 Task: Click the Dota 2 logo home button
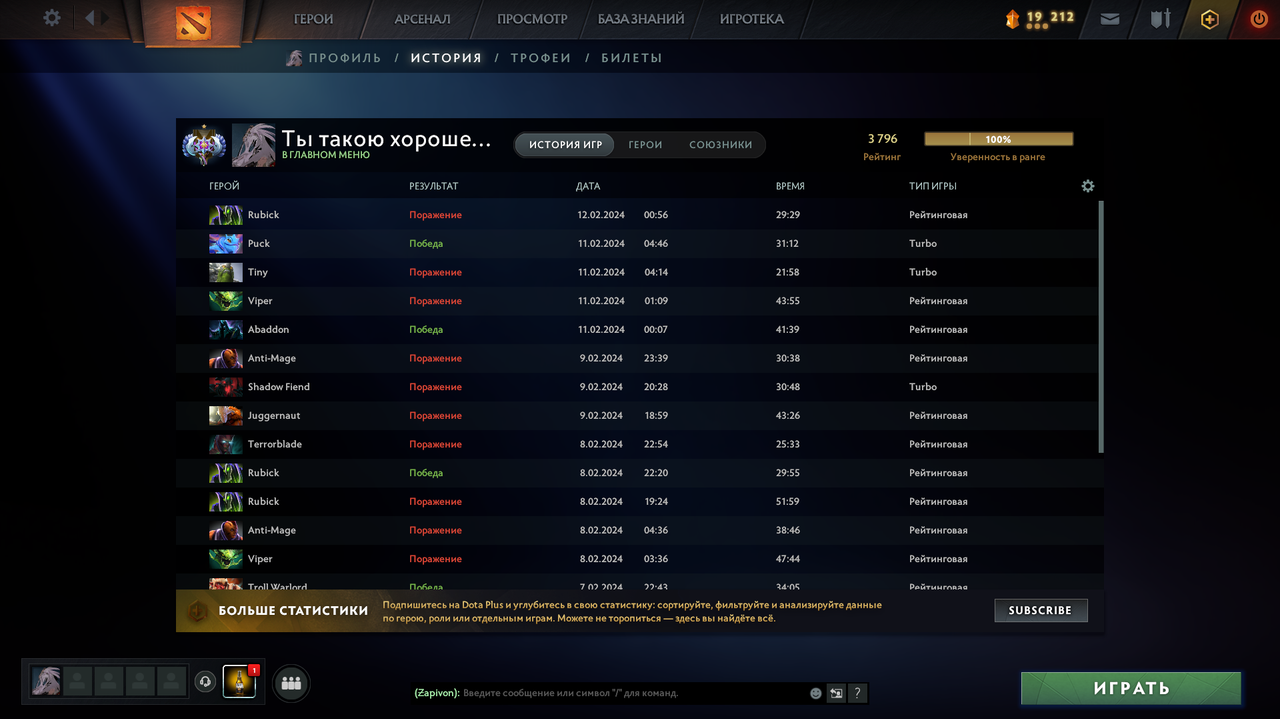pyautogui.click(x=193, y=22)
